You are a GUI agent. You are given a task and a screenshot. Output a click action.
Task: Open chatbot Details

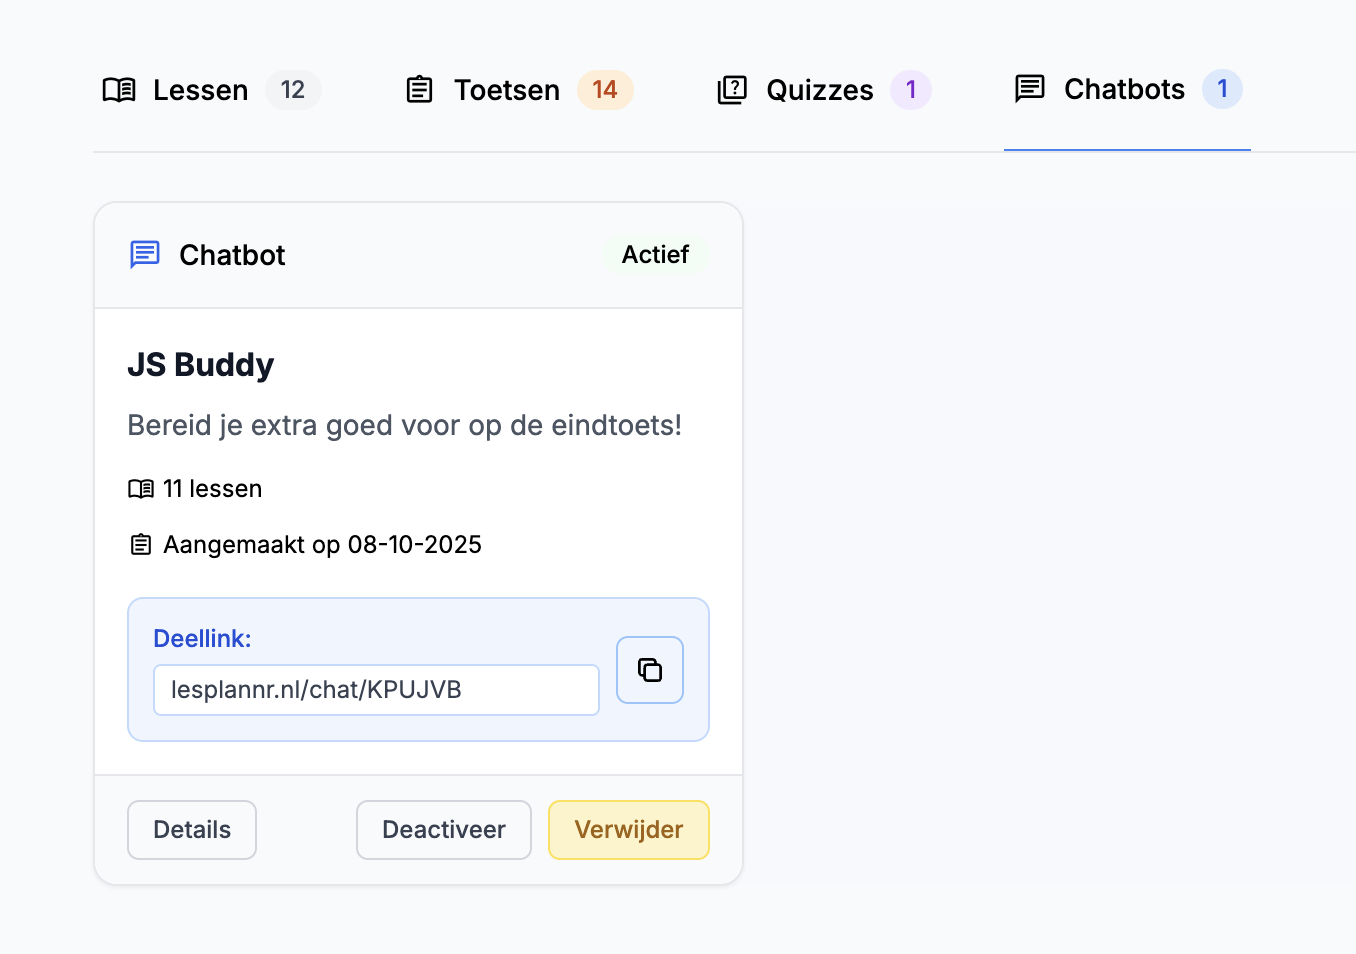coord(192,830)
